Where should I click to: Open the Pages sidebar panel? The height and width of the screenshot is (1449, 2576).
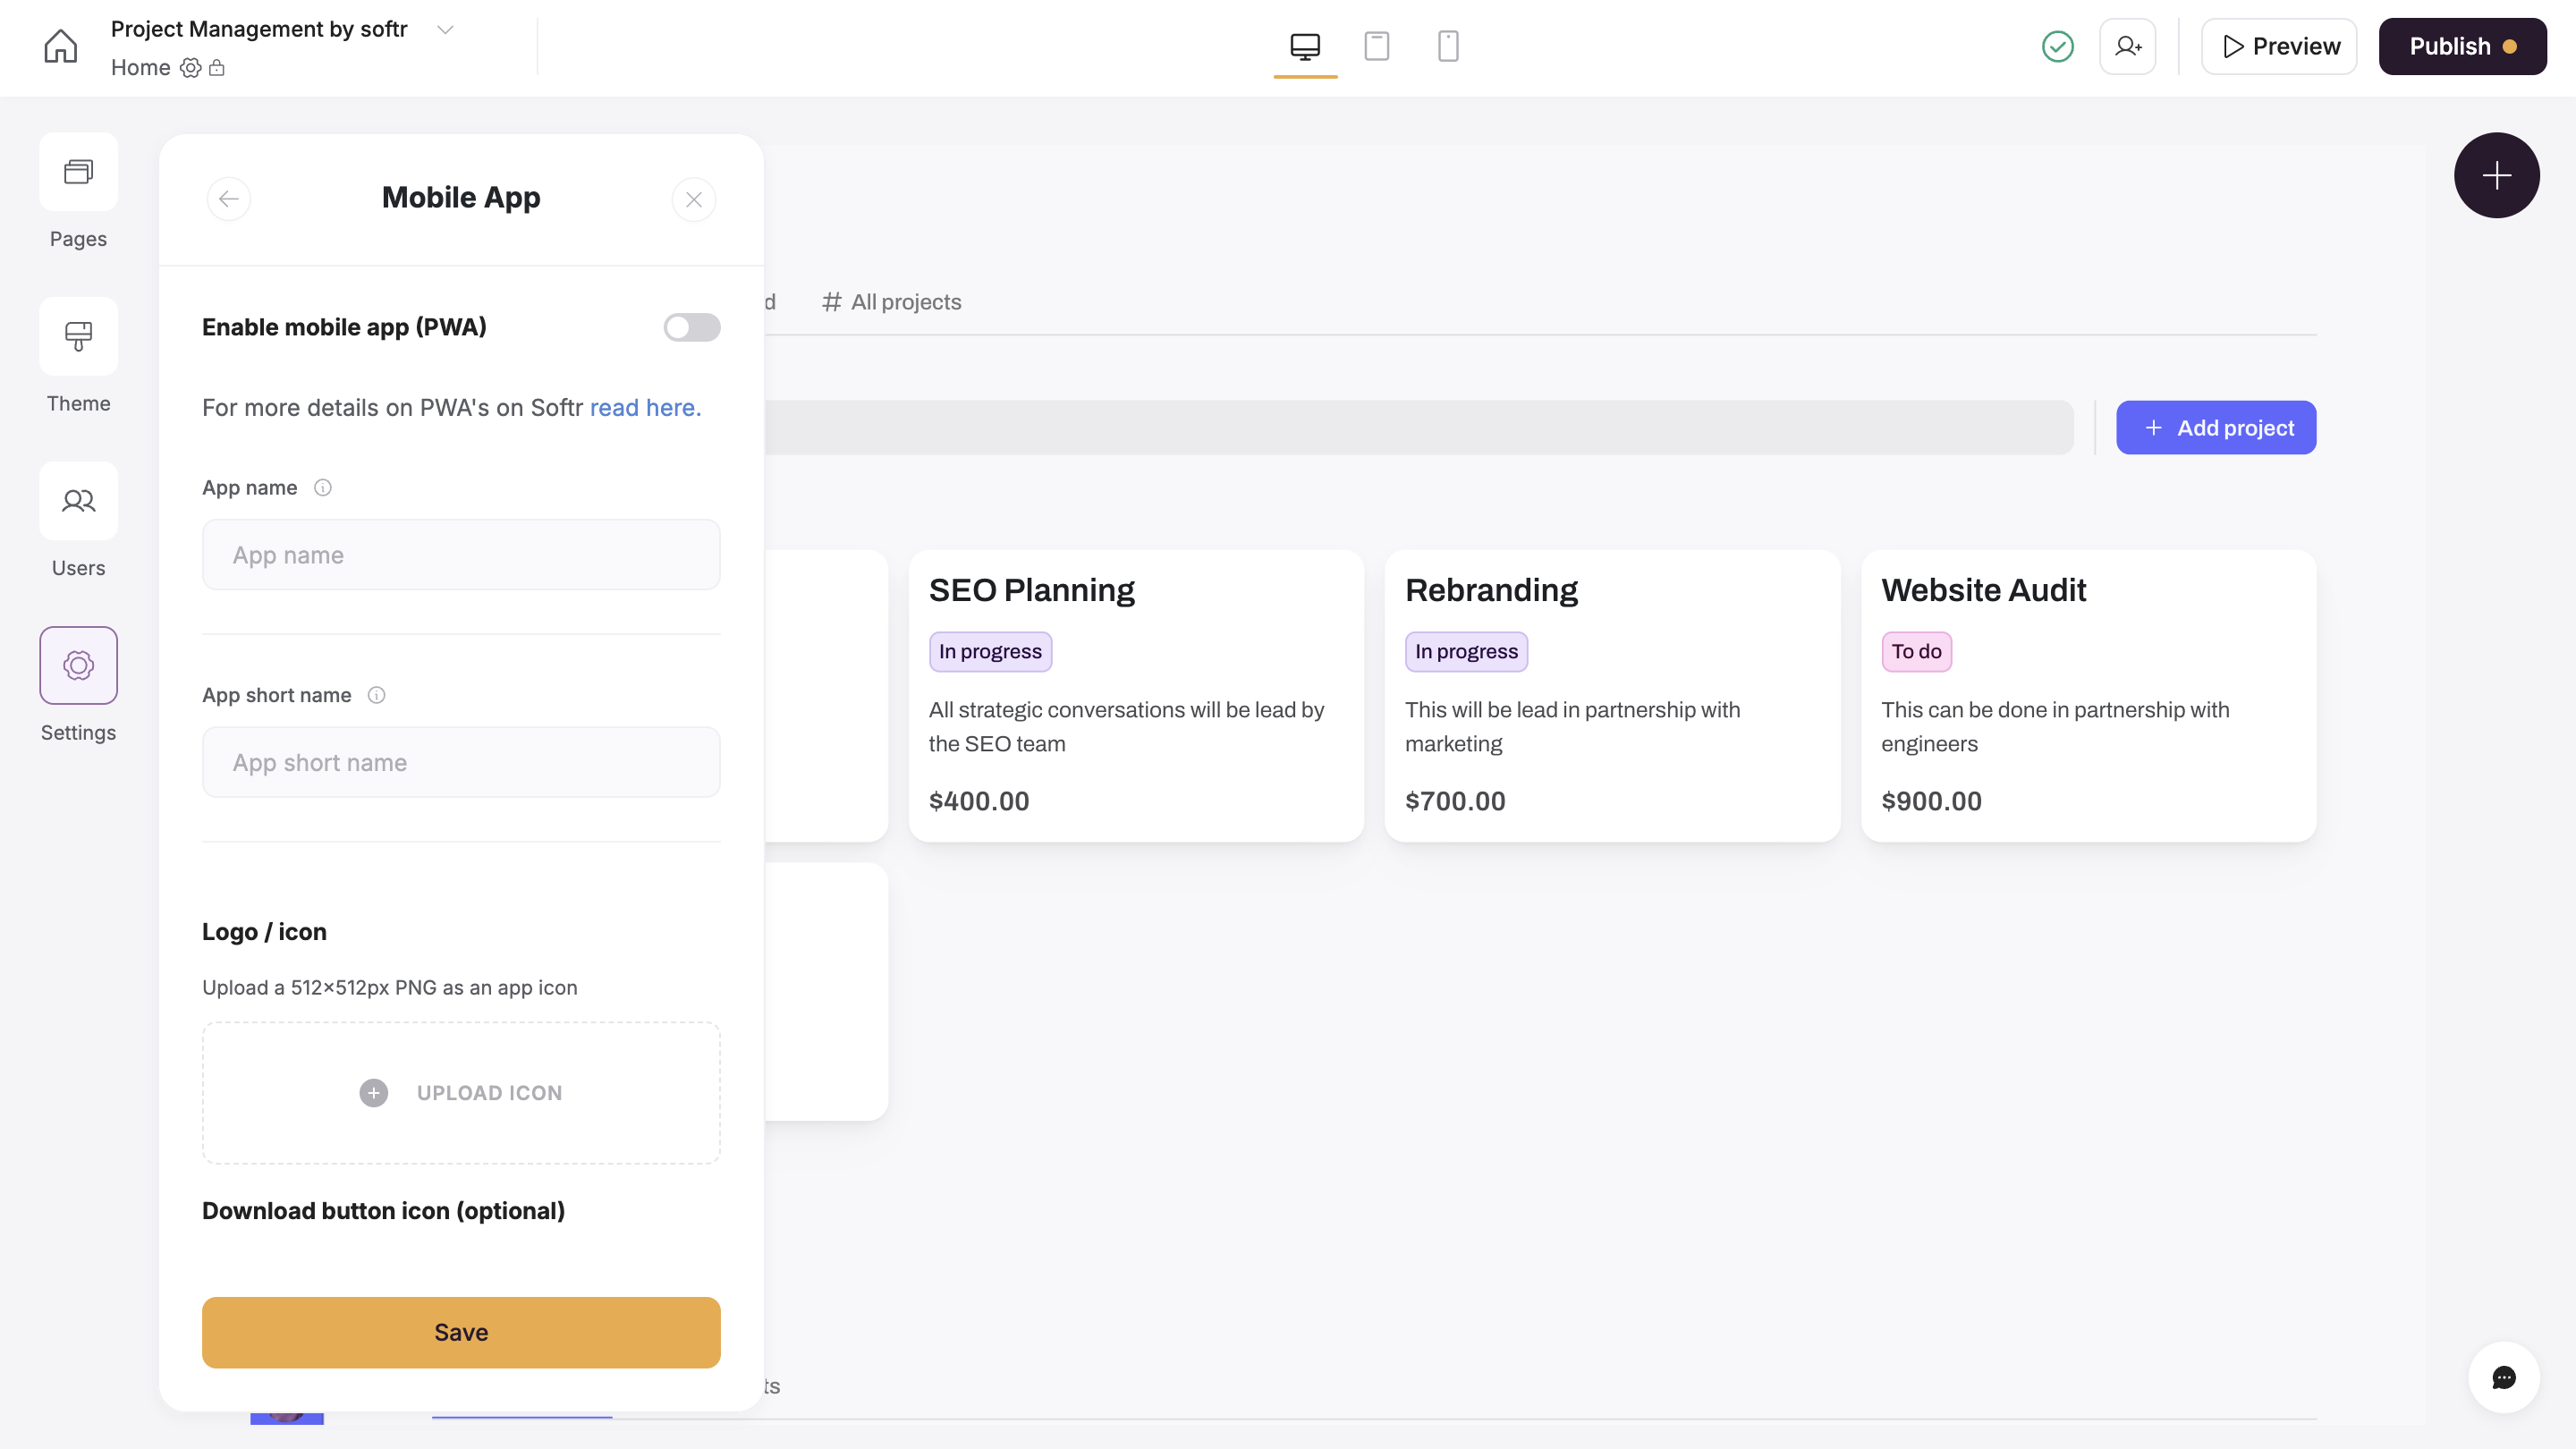click(x=78, y=173)
